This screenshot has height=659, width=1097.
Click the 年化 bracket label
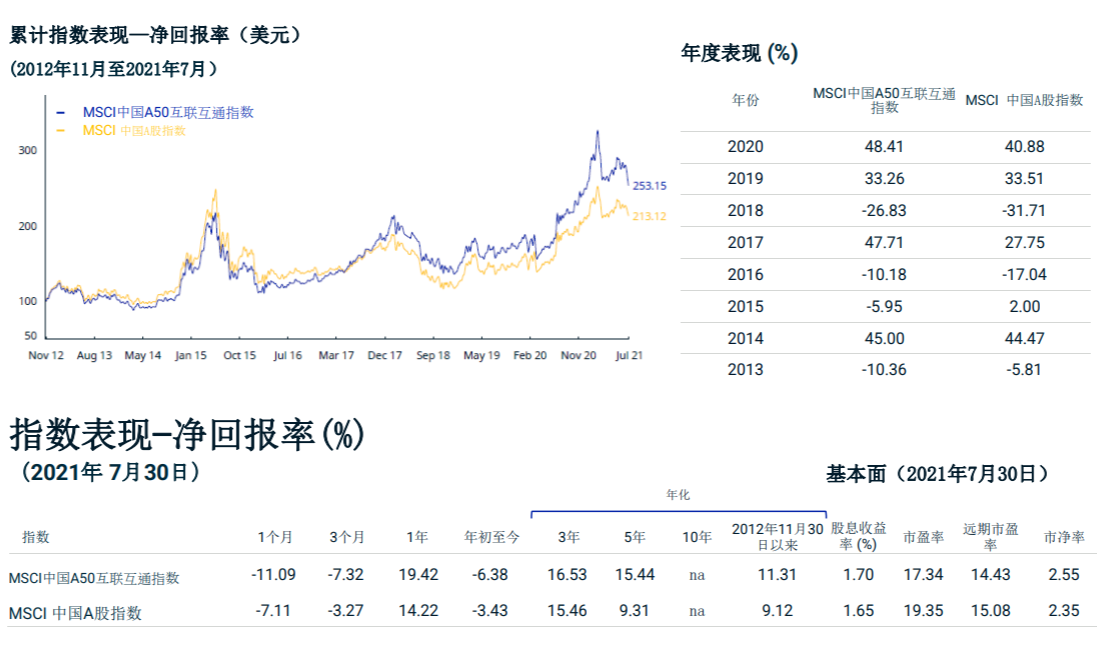point(678,495)
